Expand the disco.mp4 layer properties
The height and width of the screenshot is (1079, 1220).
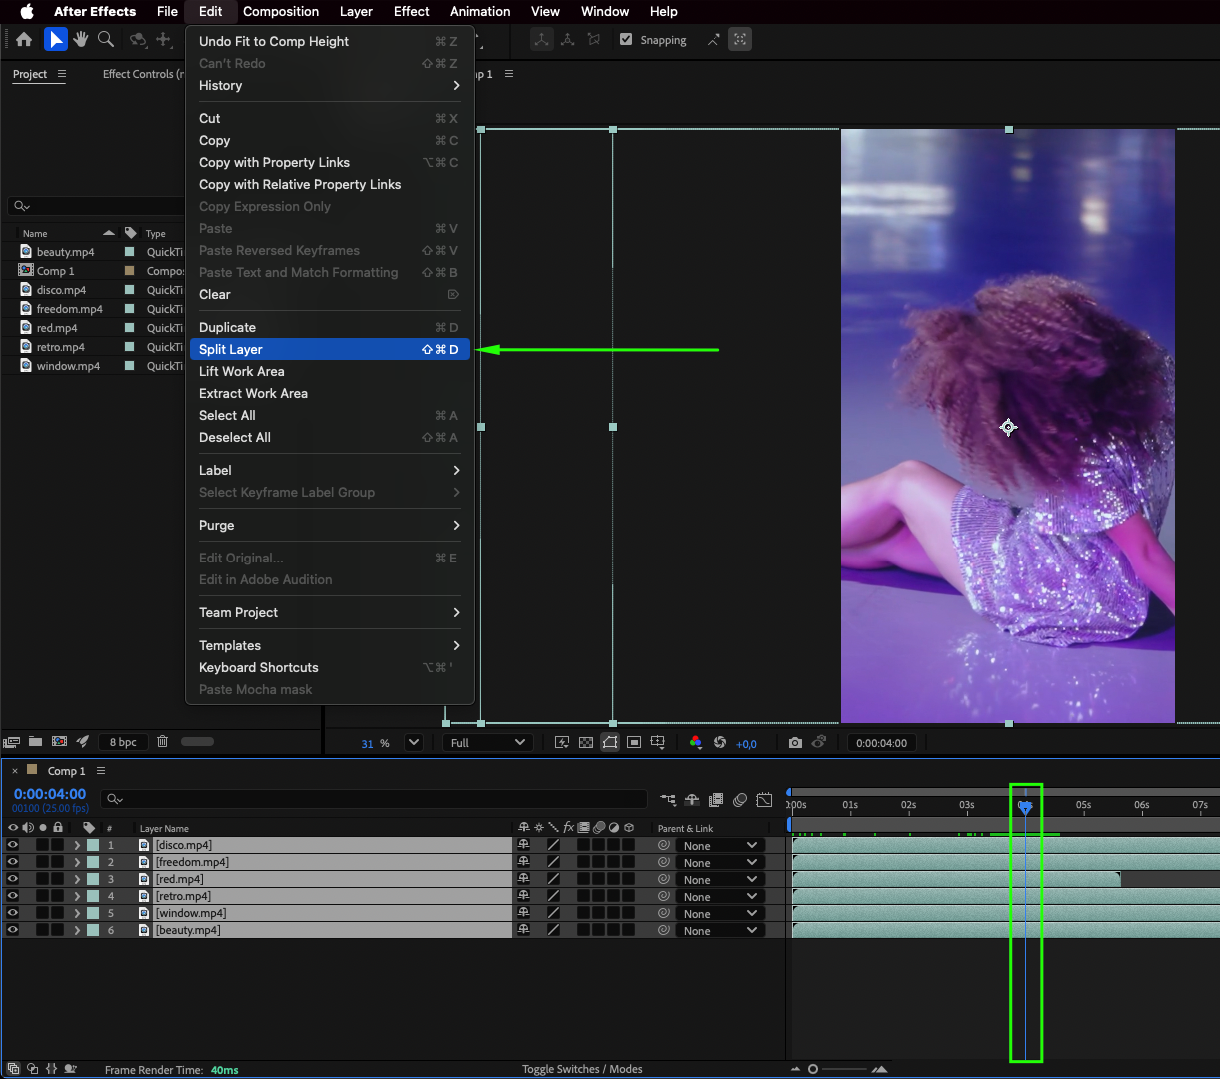[x=77, y=845]
